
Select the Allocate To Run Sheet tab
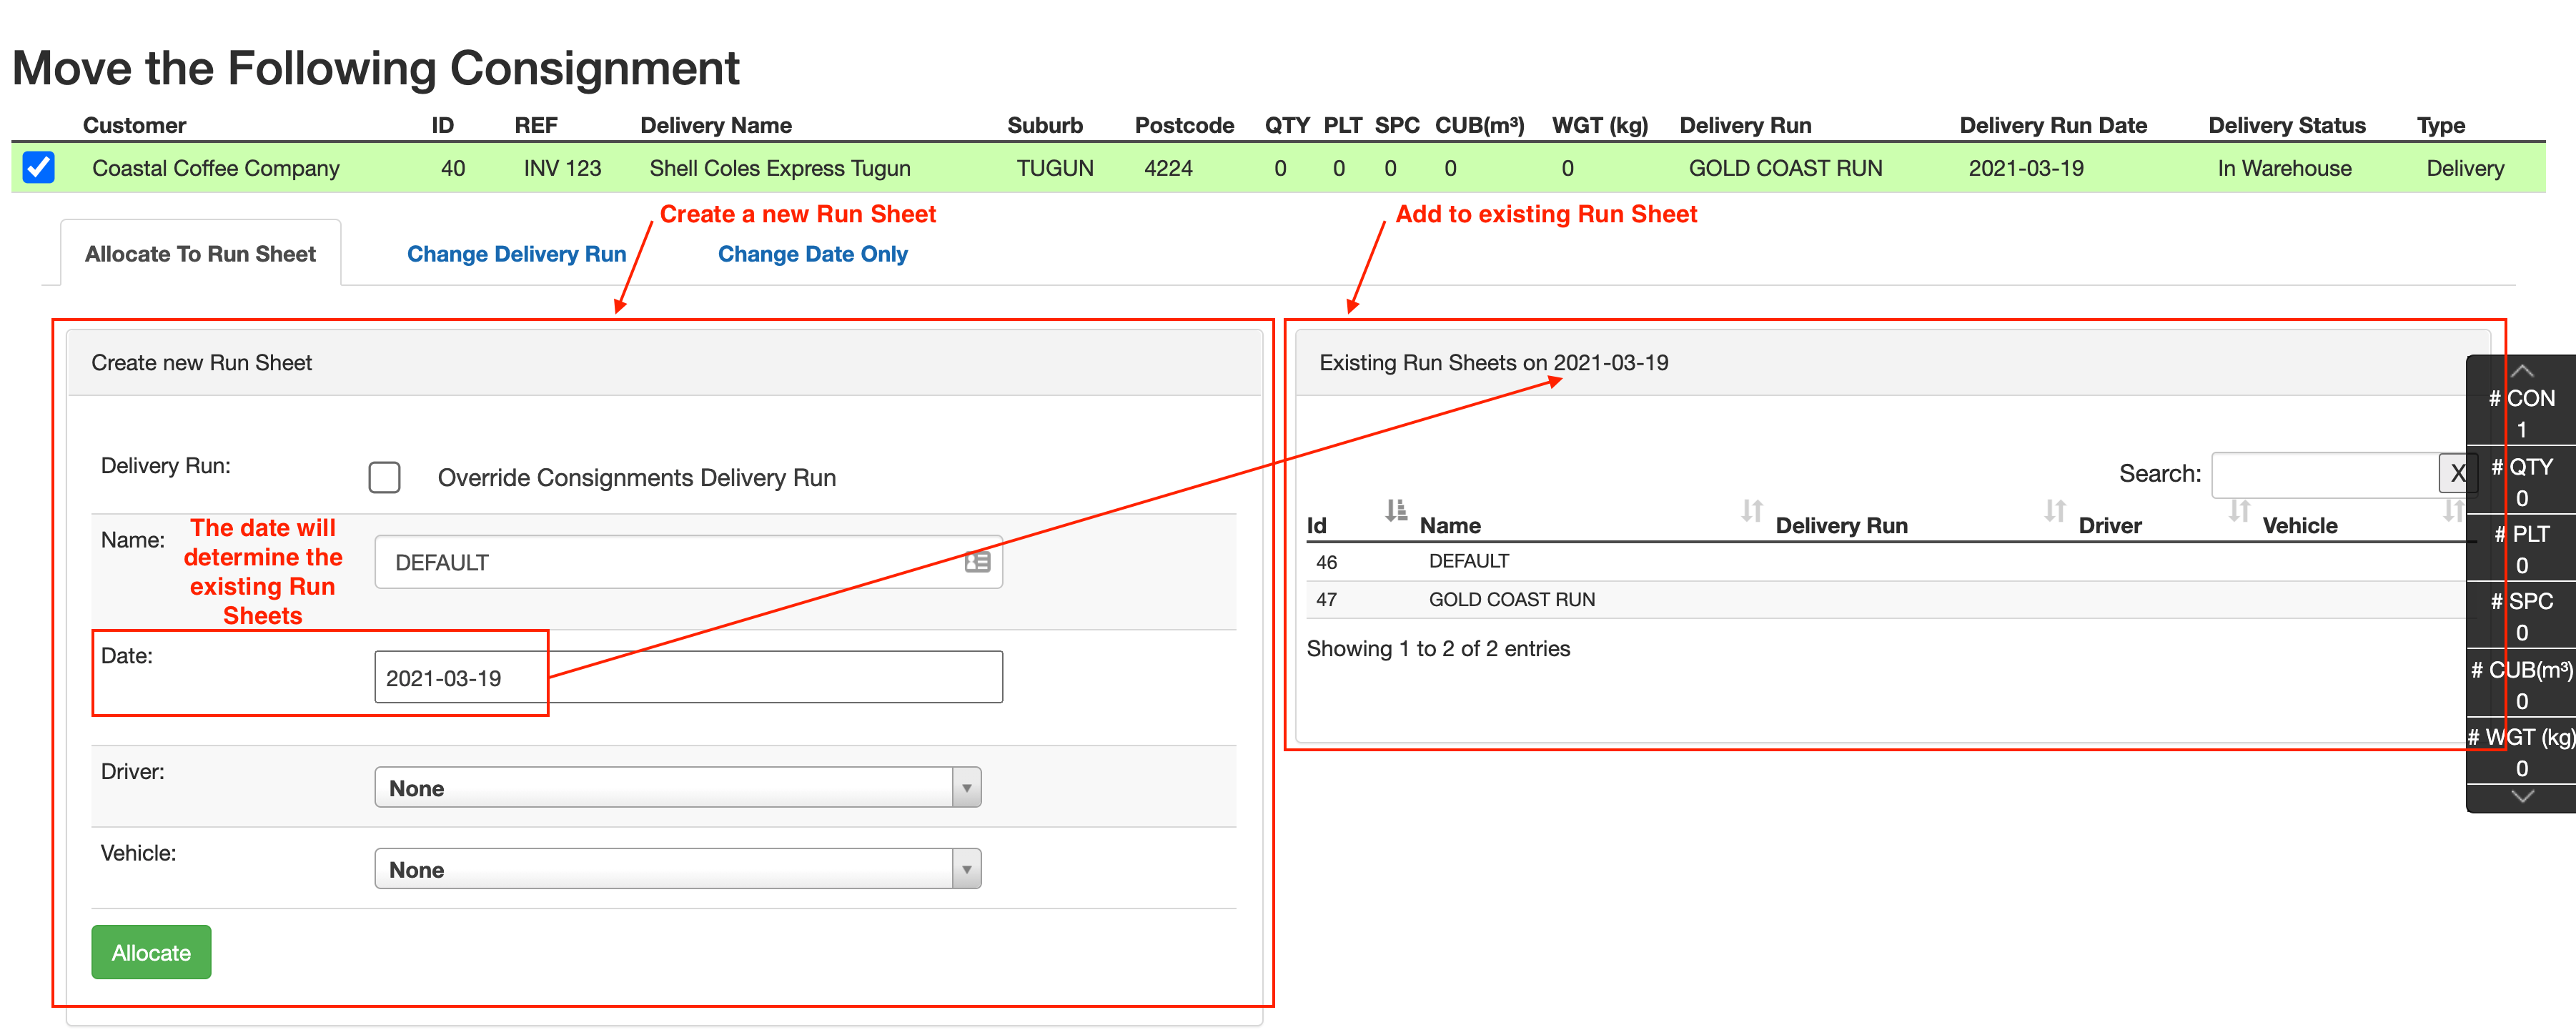coord(200,254)
